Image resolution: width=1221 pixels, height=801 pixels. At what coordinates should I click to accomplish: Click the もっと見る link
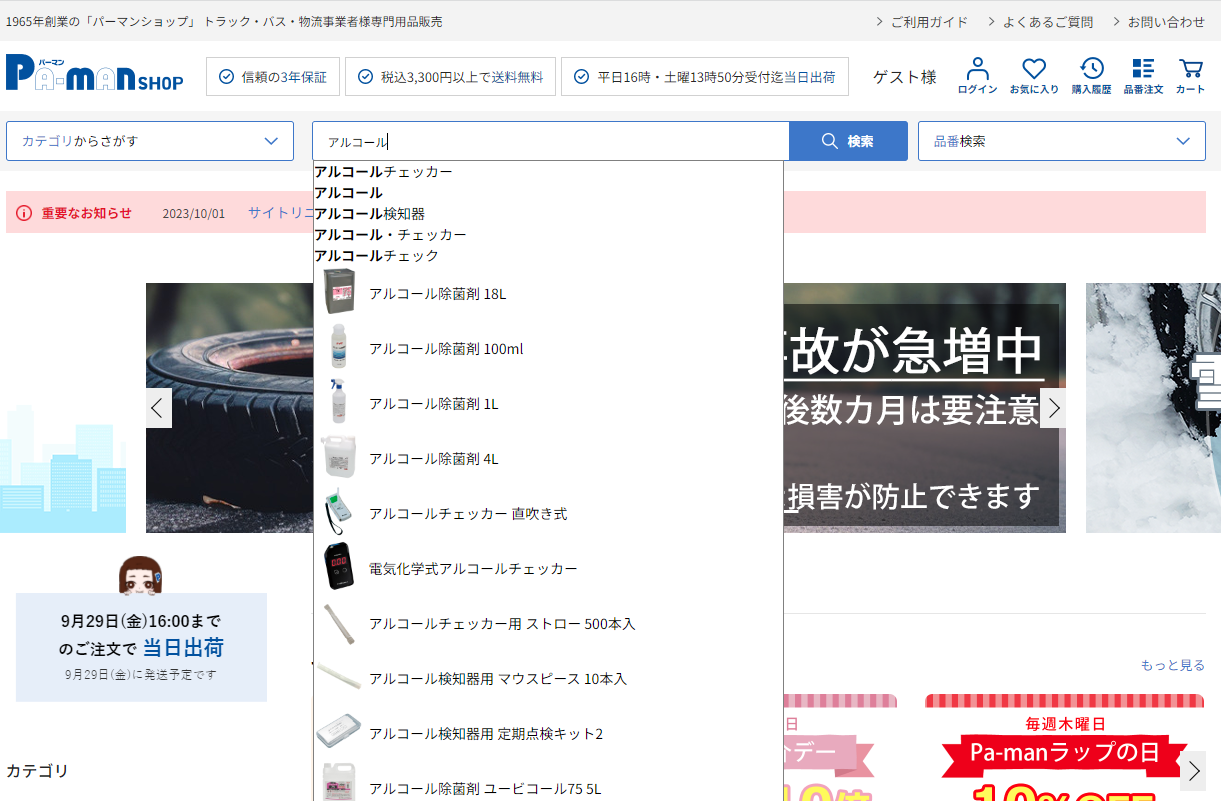[x=1171, y=664]
